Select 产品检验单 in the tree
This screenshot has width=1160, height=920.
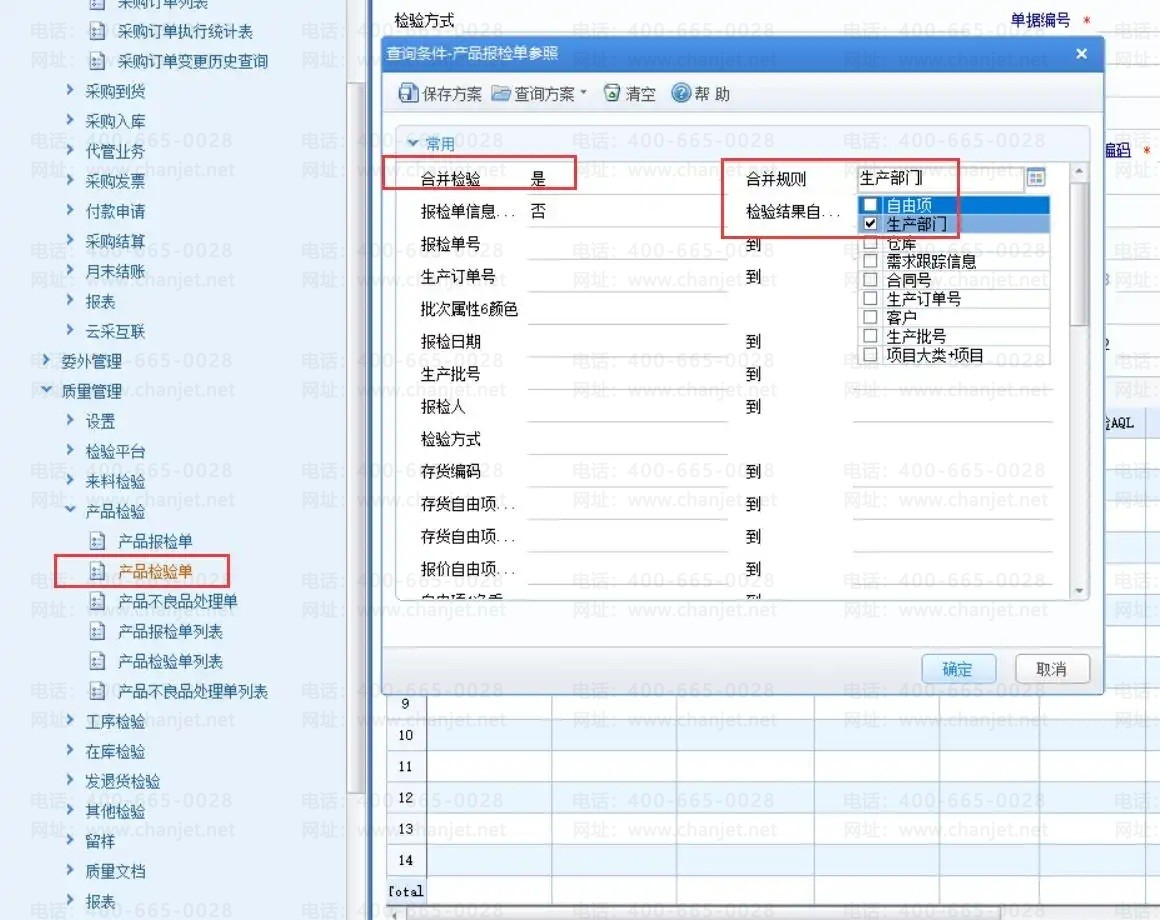(x=155, y=572)
